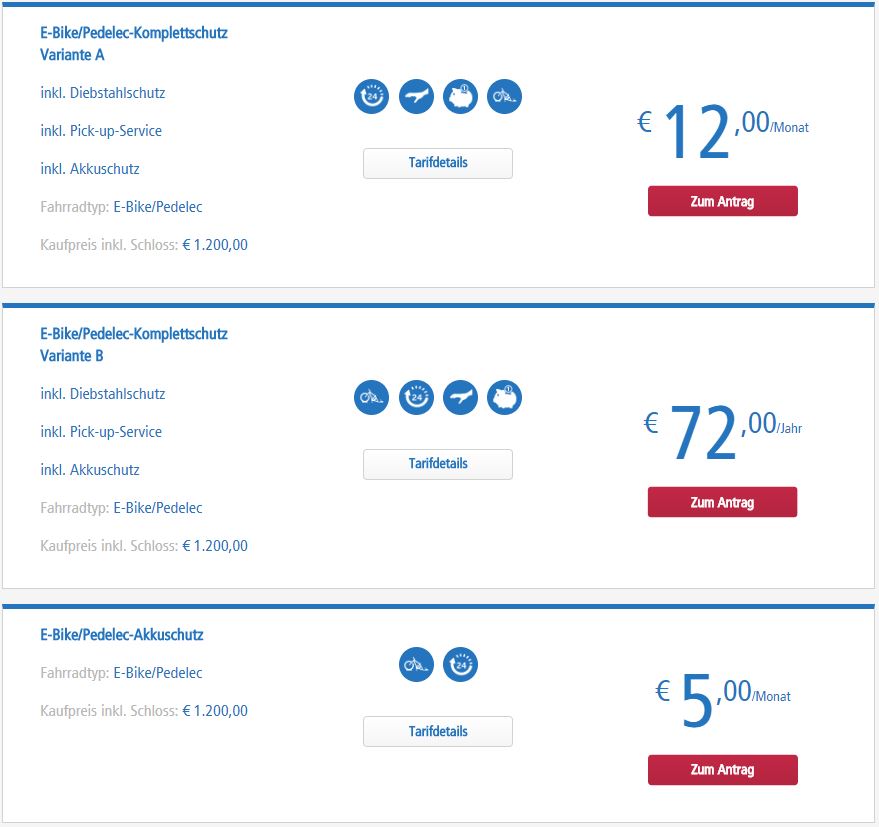The image size is (879, 827).
Task: Click the bicycle icon in Variante A
Action: [505, 96]
